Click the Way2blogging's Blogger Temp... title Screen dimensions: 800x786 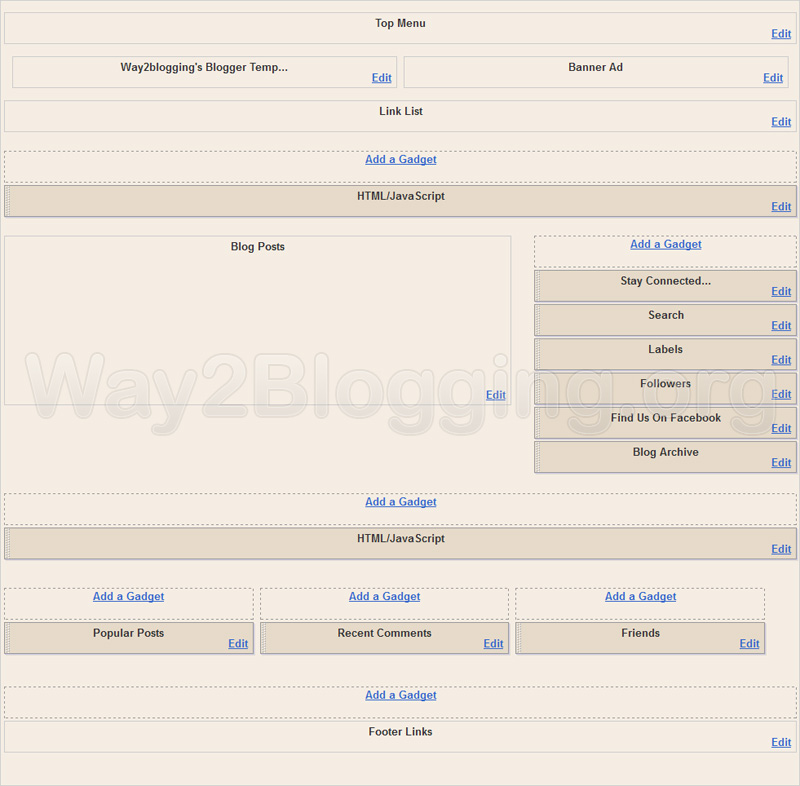[x=204, y=67]
